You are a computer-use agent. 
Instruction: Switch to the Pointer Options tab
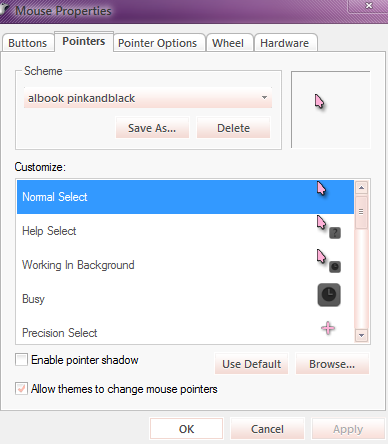click(x=157, y=43)
